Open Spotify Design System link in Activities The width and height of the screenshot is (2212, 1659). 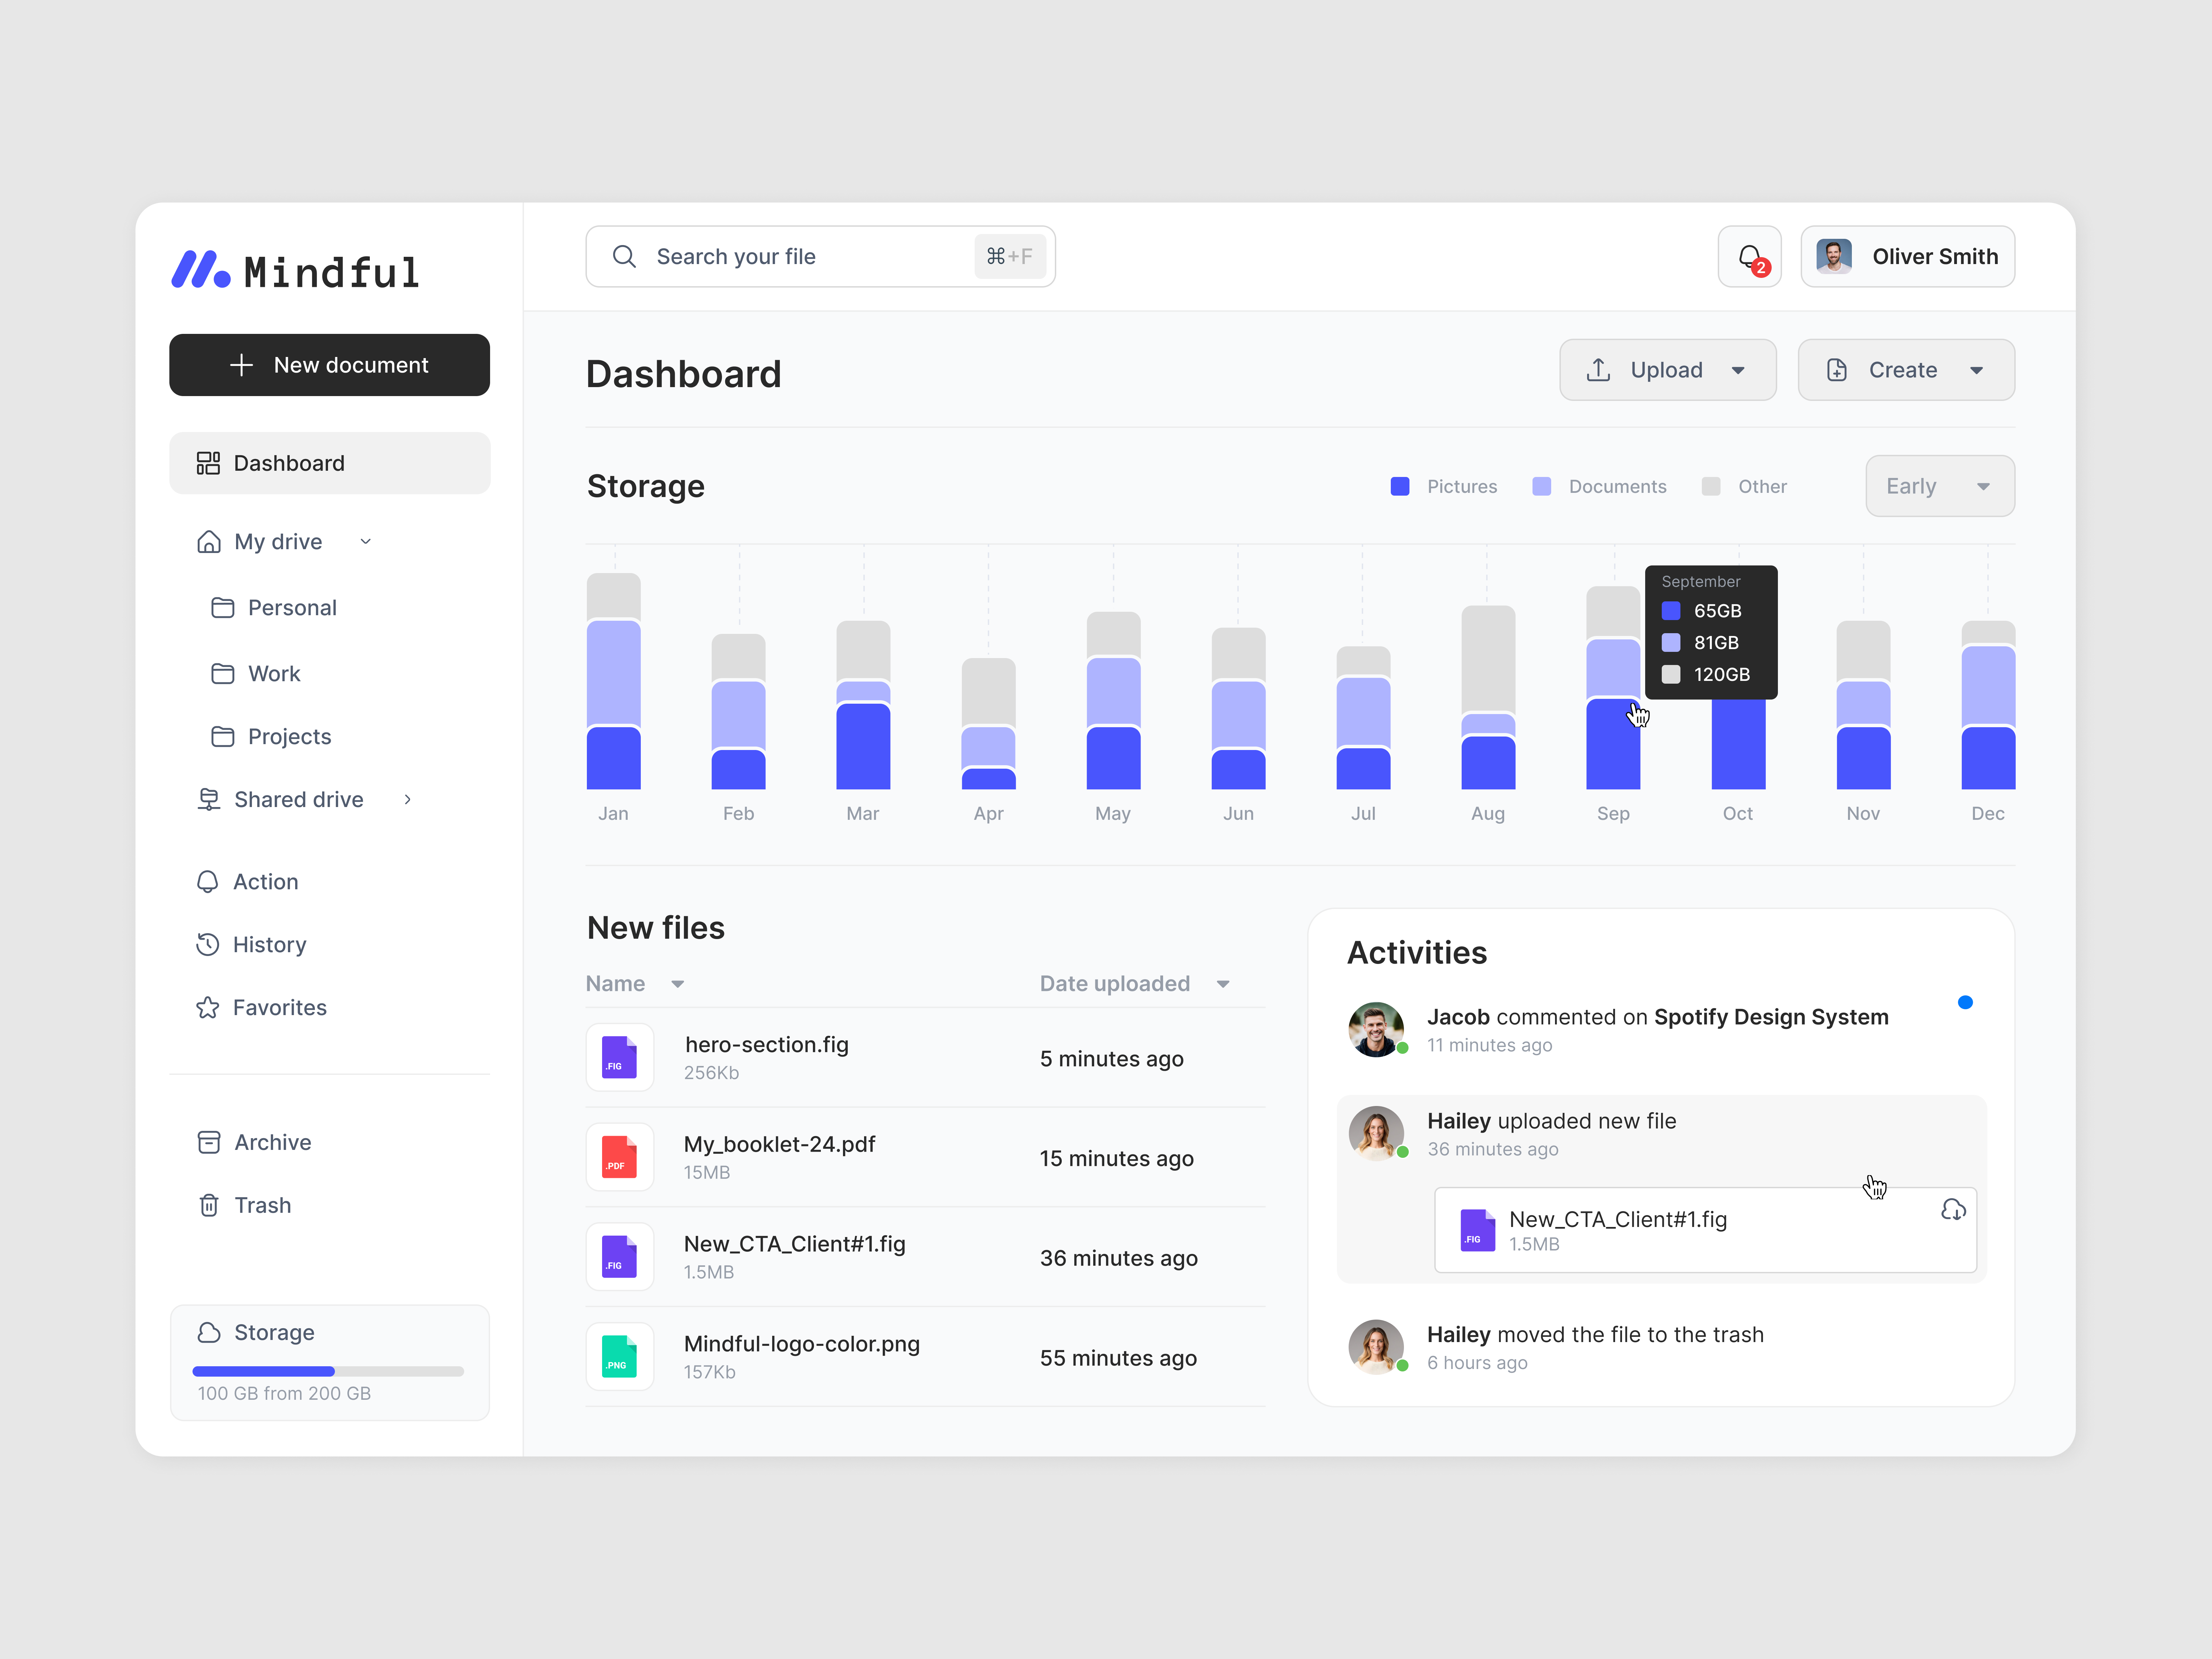1771,1017
